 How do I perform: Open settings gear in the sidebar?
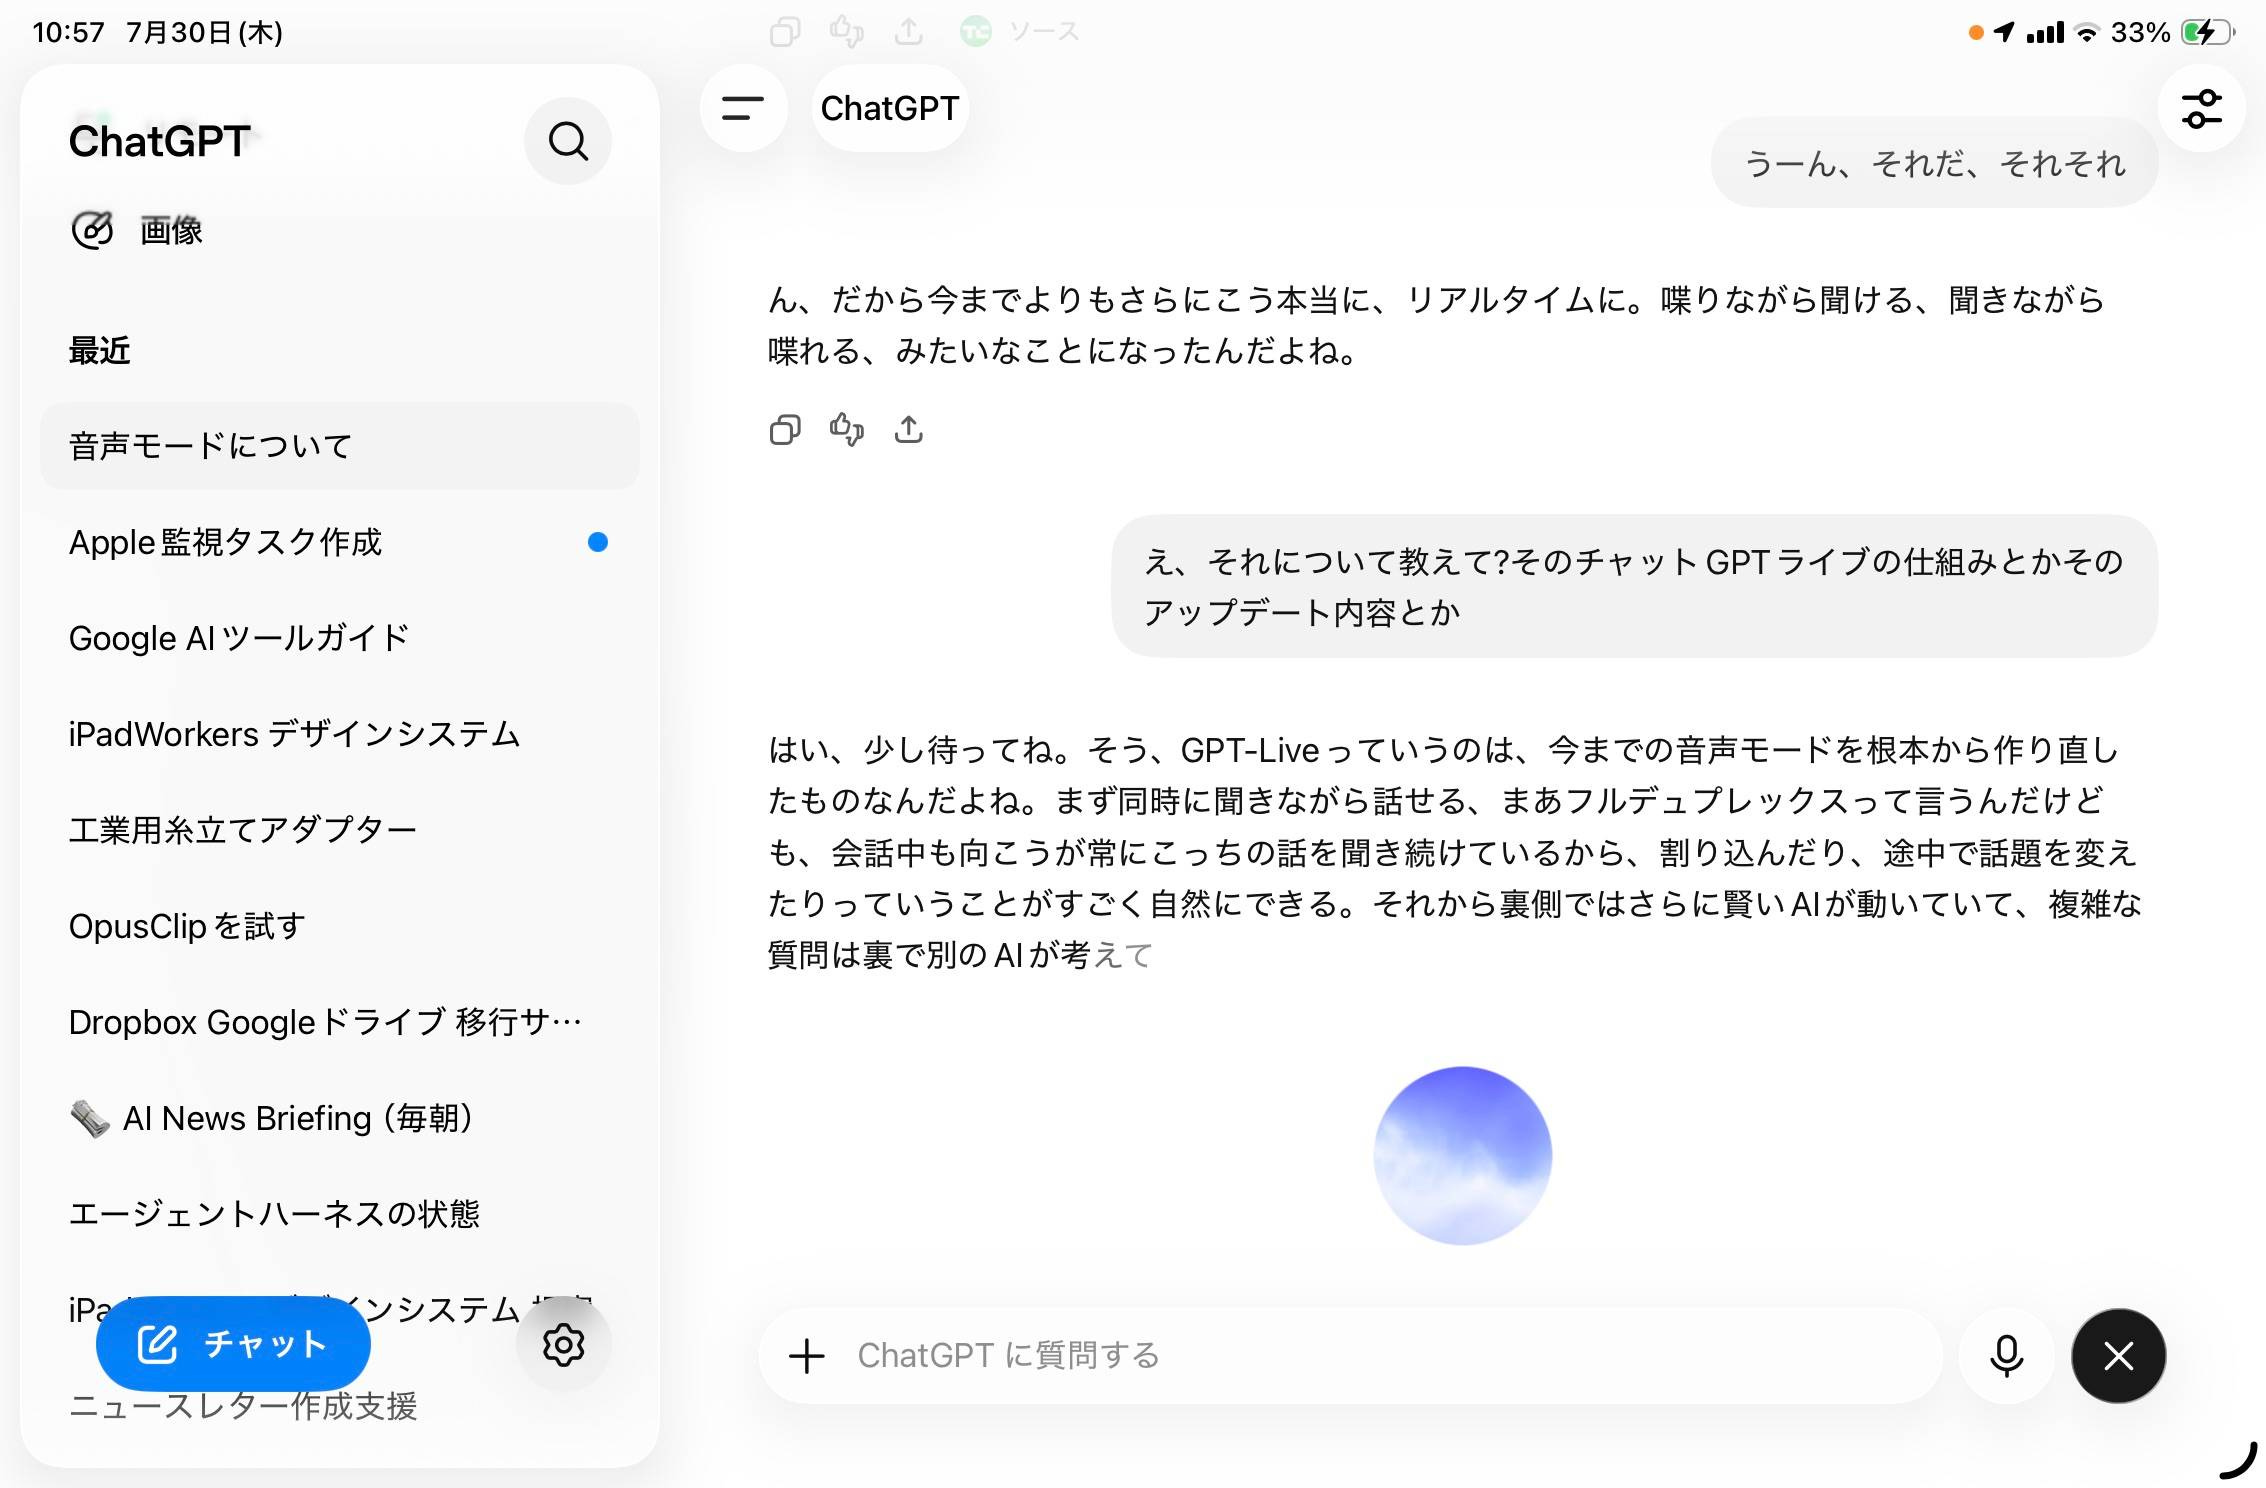(563, 1344)
